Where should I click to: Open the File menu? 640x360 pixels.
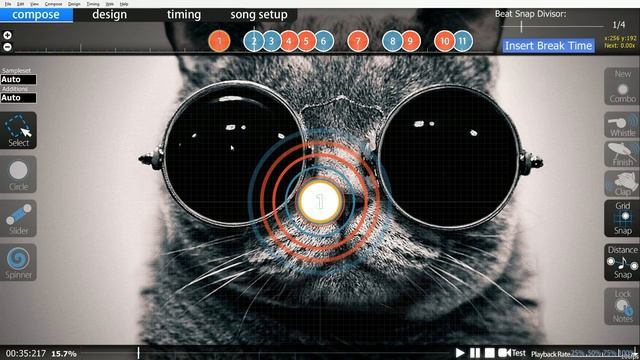click(x=8, y=4)
